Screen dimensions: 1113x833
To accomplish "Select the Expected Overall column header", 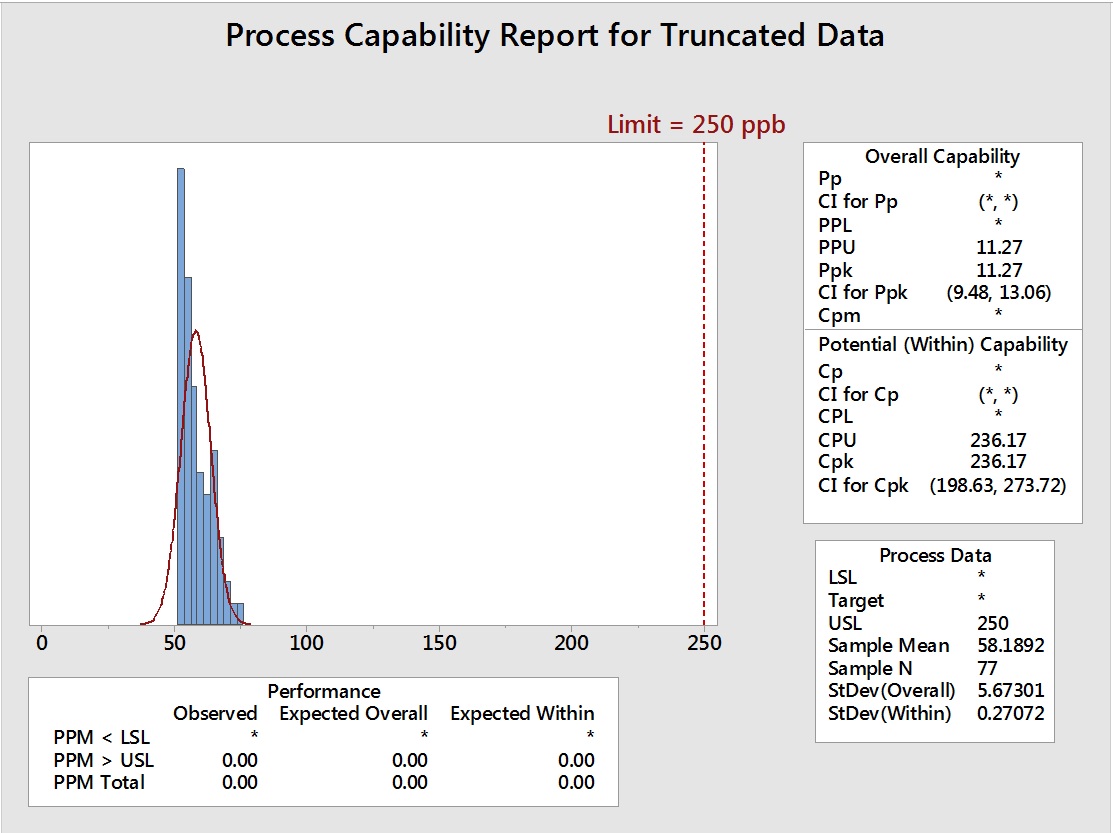I will click(353, 714).
